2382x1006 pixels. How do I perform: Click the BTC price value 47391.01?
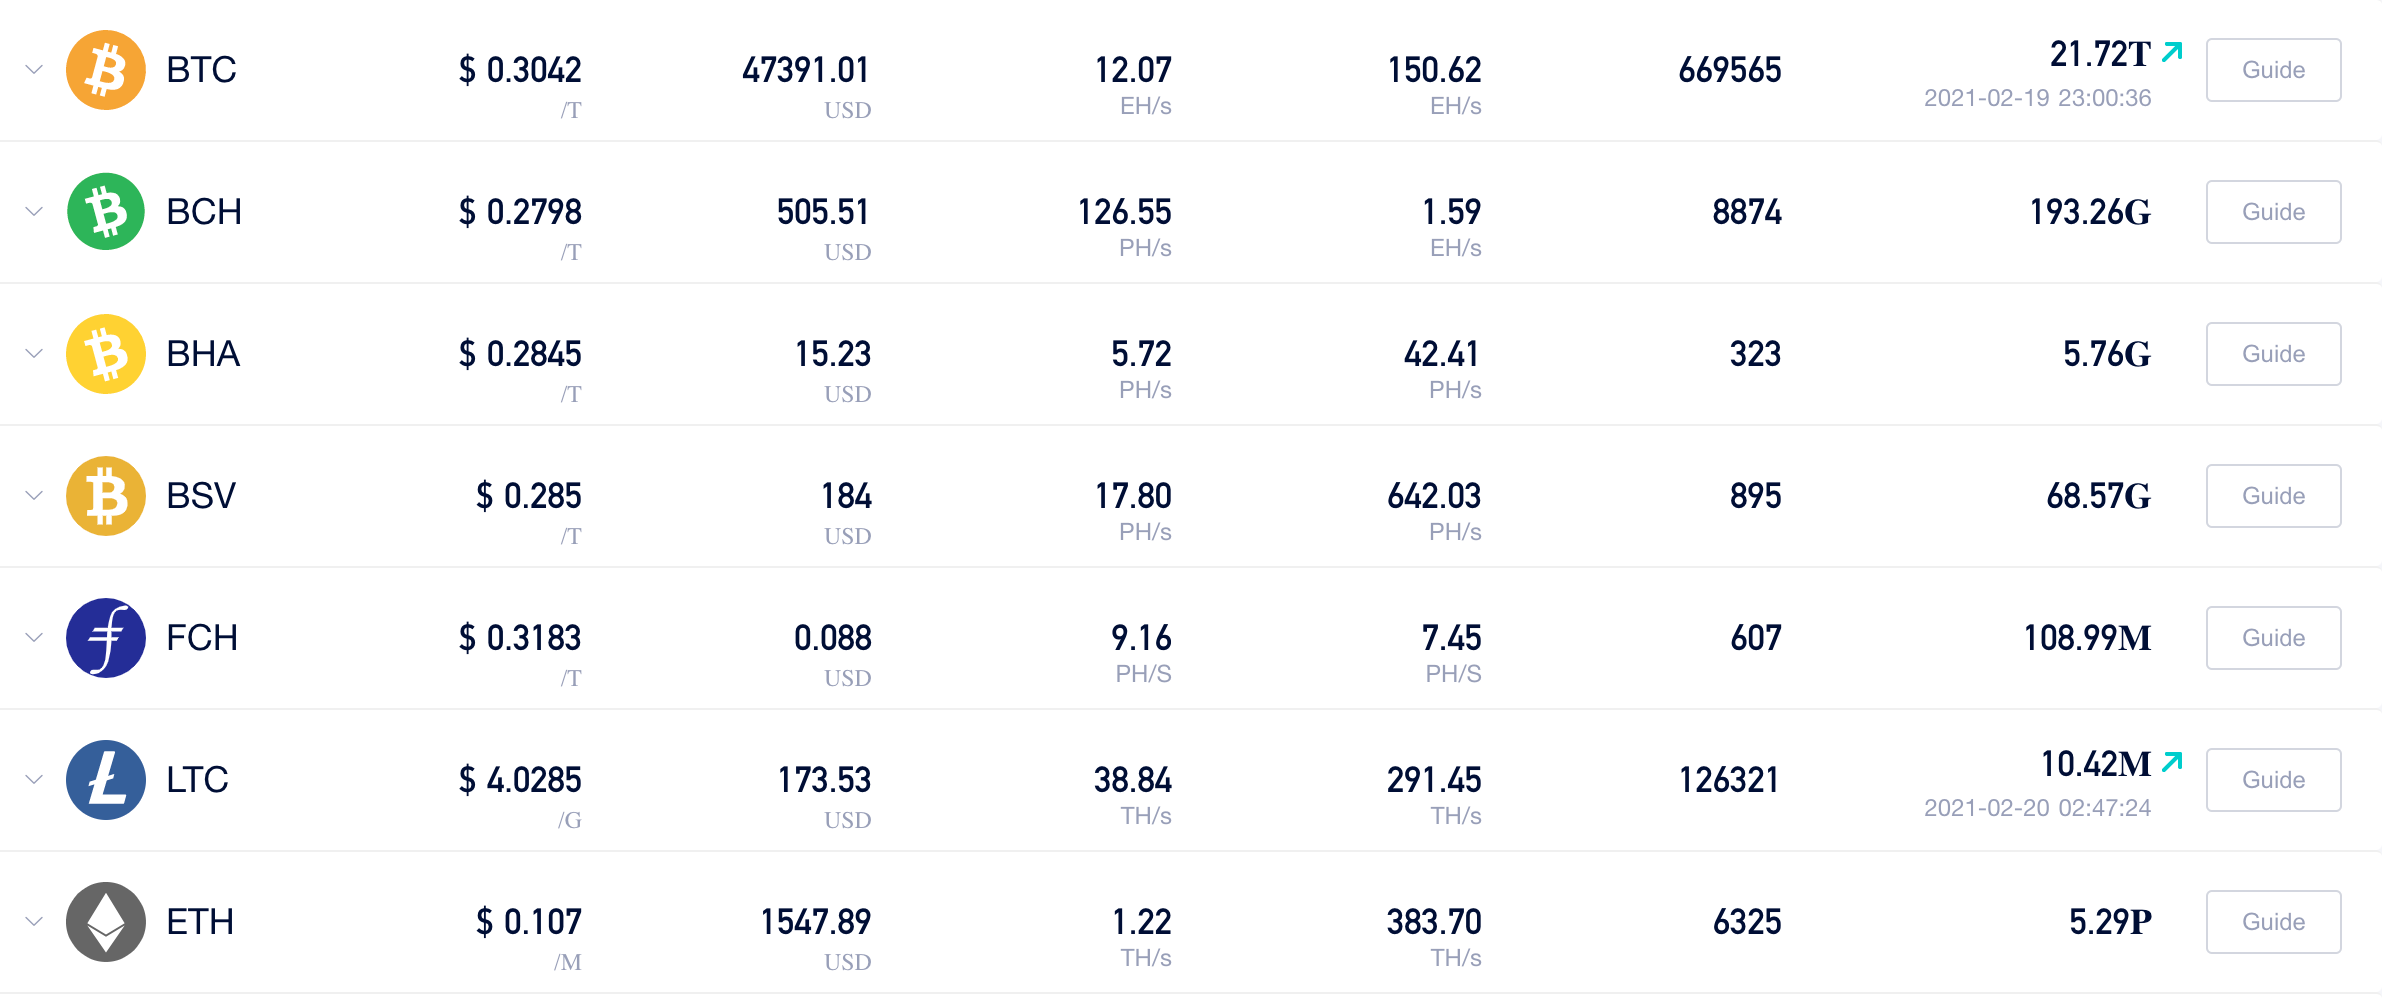(806, 70)
